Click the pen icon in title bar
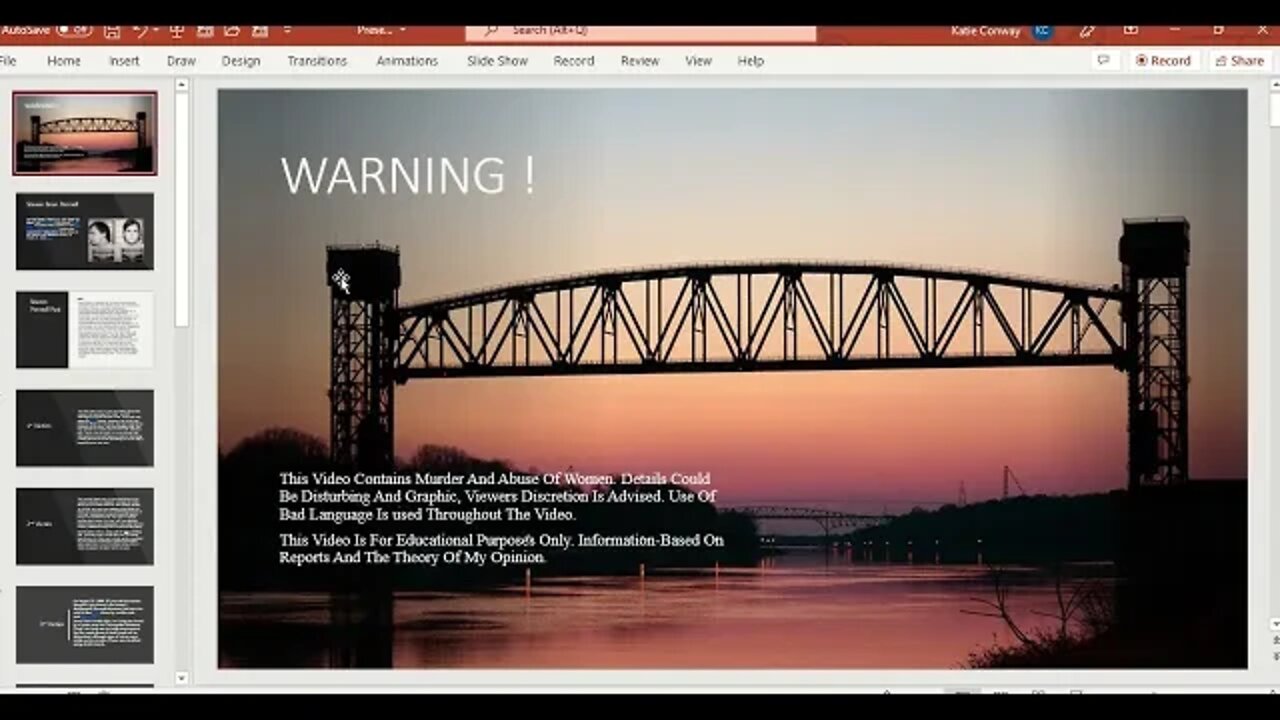The height and width of the screenshot is (720, 1280). tap(1088, 31)
